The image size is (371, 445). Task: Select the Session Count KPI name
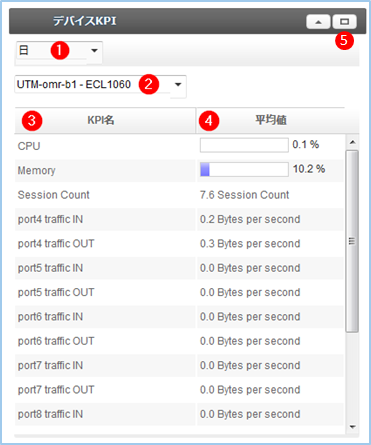(x=53, y=195)
